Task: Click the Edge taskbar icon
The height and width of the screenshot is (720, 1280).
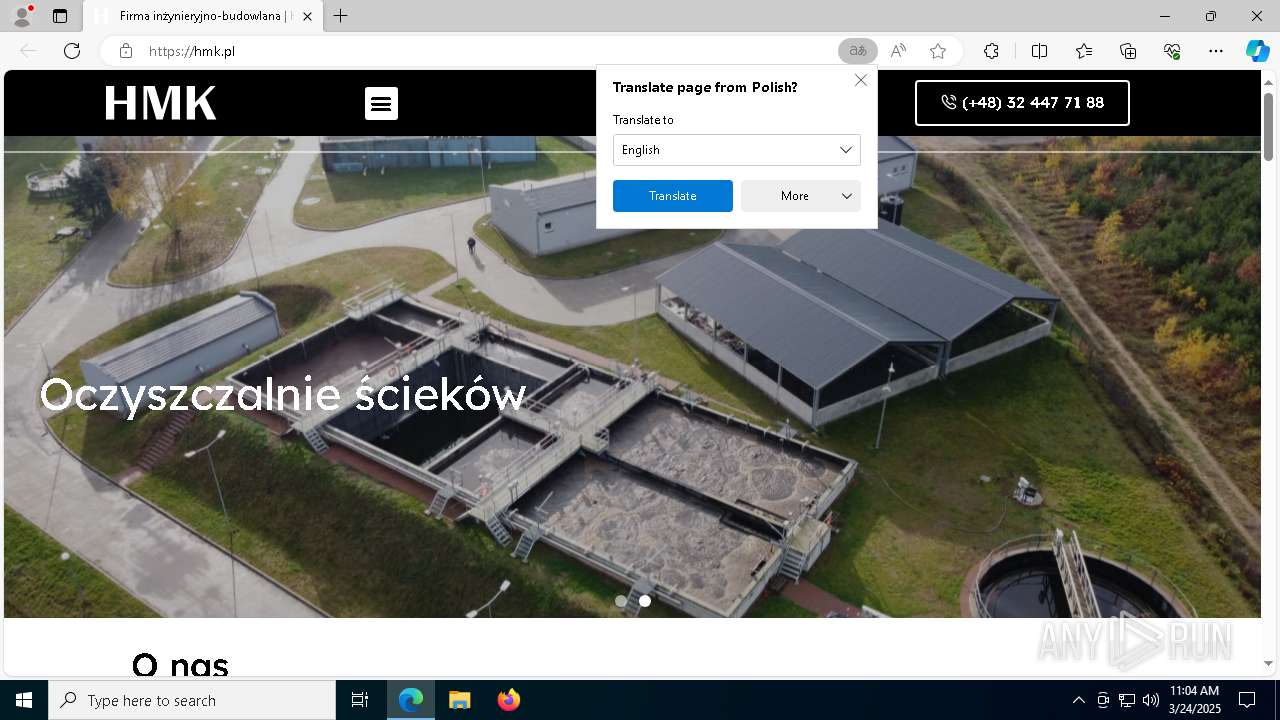Action: coord(411,700)
